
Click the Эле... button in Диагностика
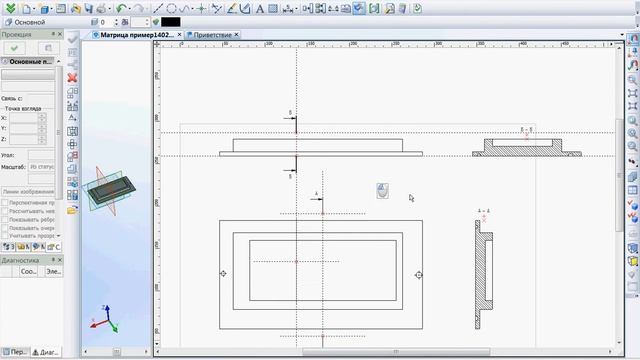[53, 271]
